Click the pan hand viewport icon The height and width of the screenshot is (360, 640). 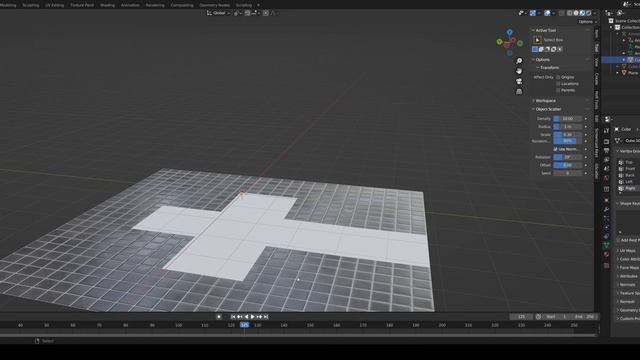click(x=519, y=71)
